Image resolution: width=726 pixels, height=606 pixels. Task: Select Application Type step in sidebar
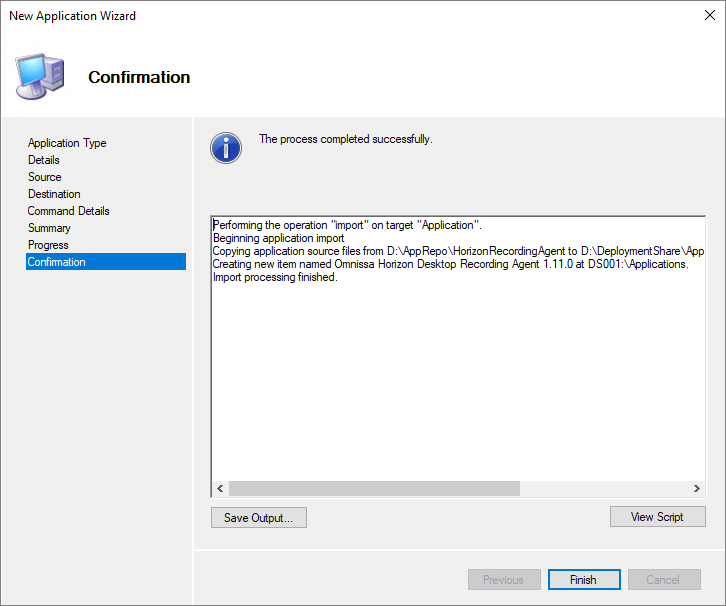click(x=67, y=143)
